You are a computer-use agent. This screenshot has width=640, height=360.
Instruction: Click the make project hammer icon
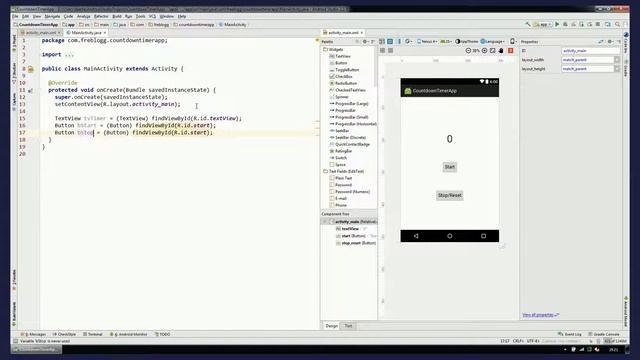coord(528,24)
